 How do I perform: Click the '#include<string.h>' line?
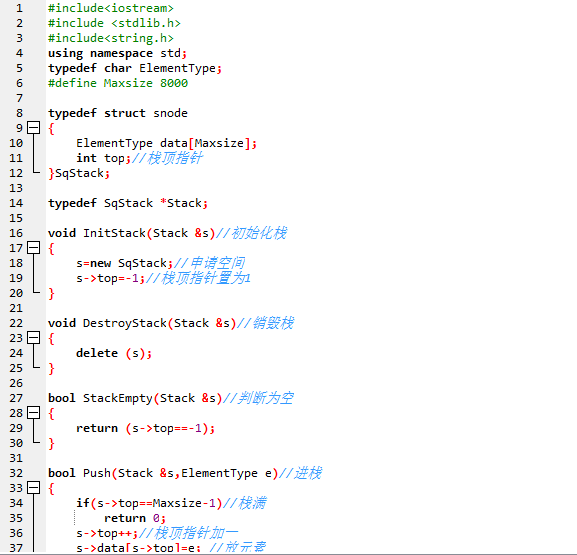[x=111, y=38]
